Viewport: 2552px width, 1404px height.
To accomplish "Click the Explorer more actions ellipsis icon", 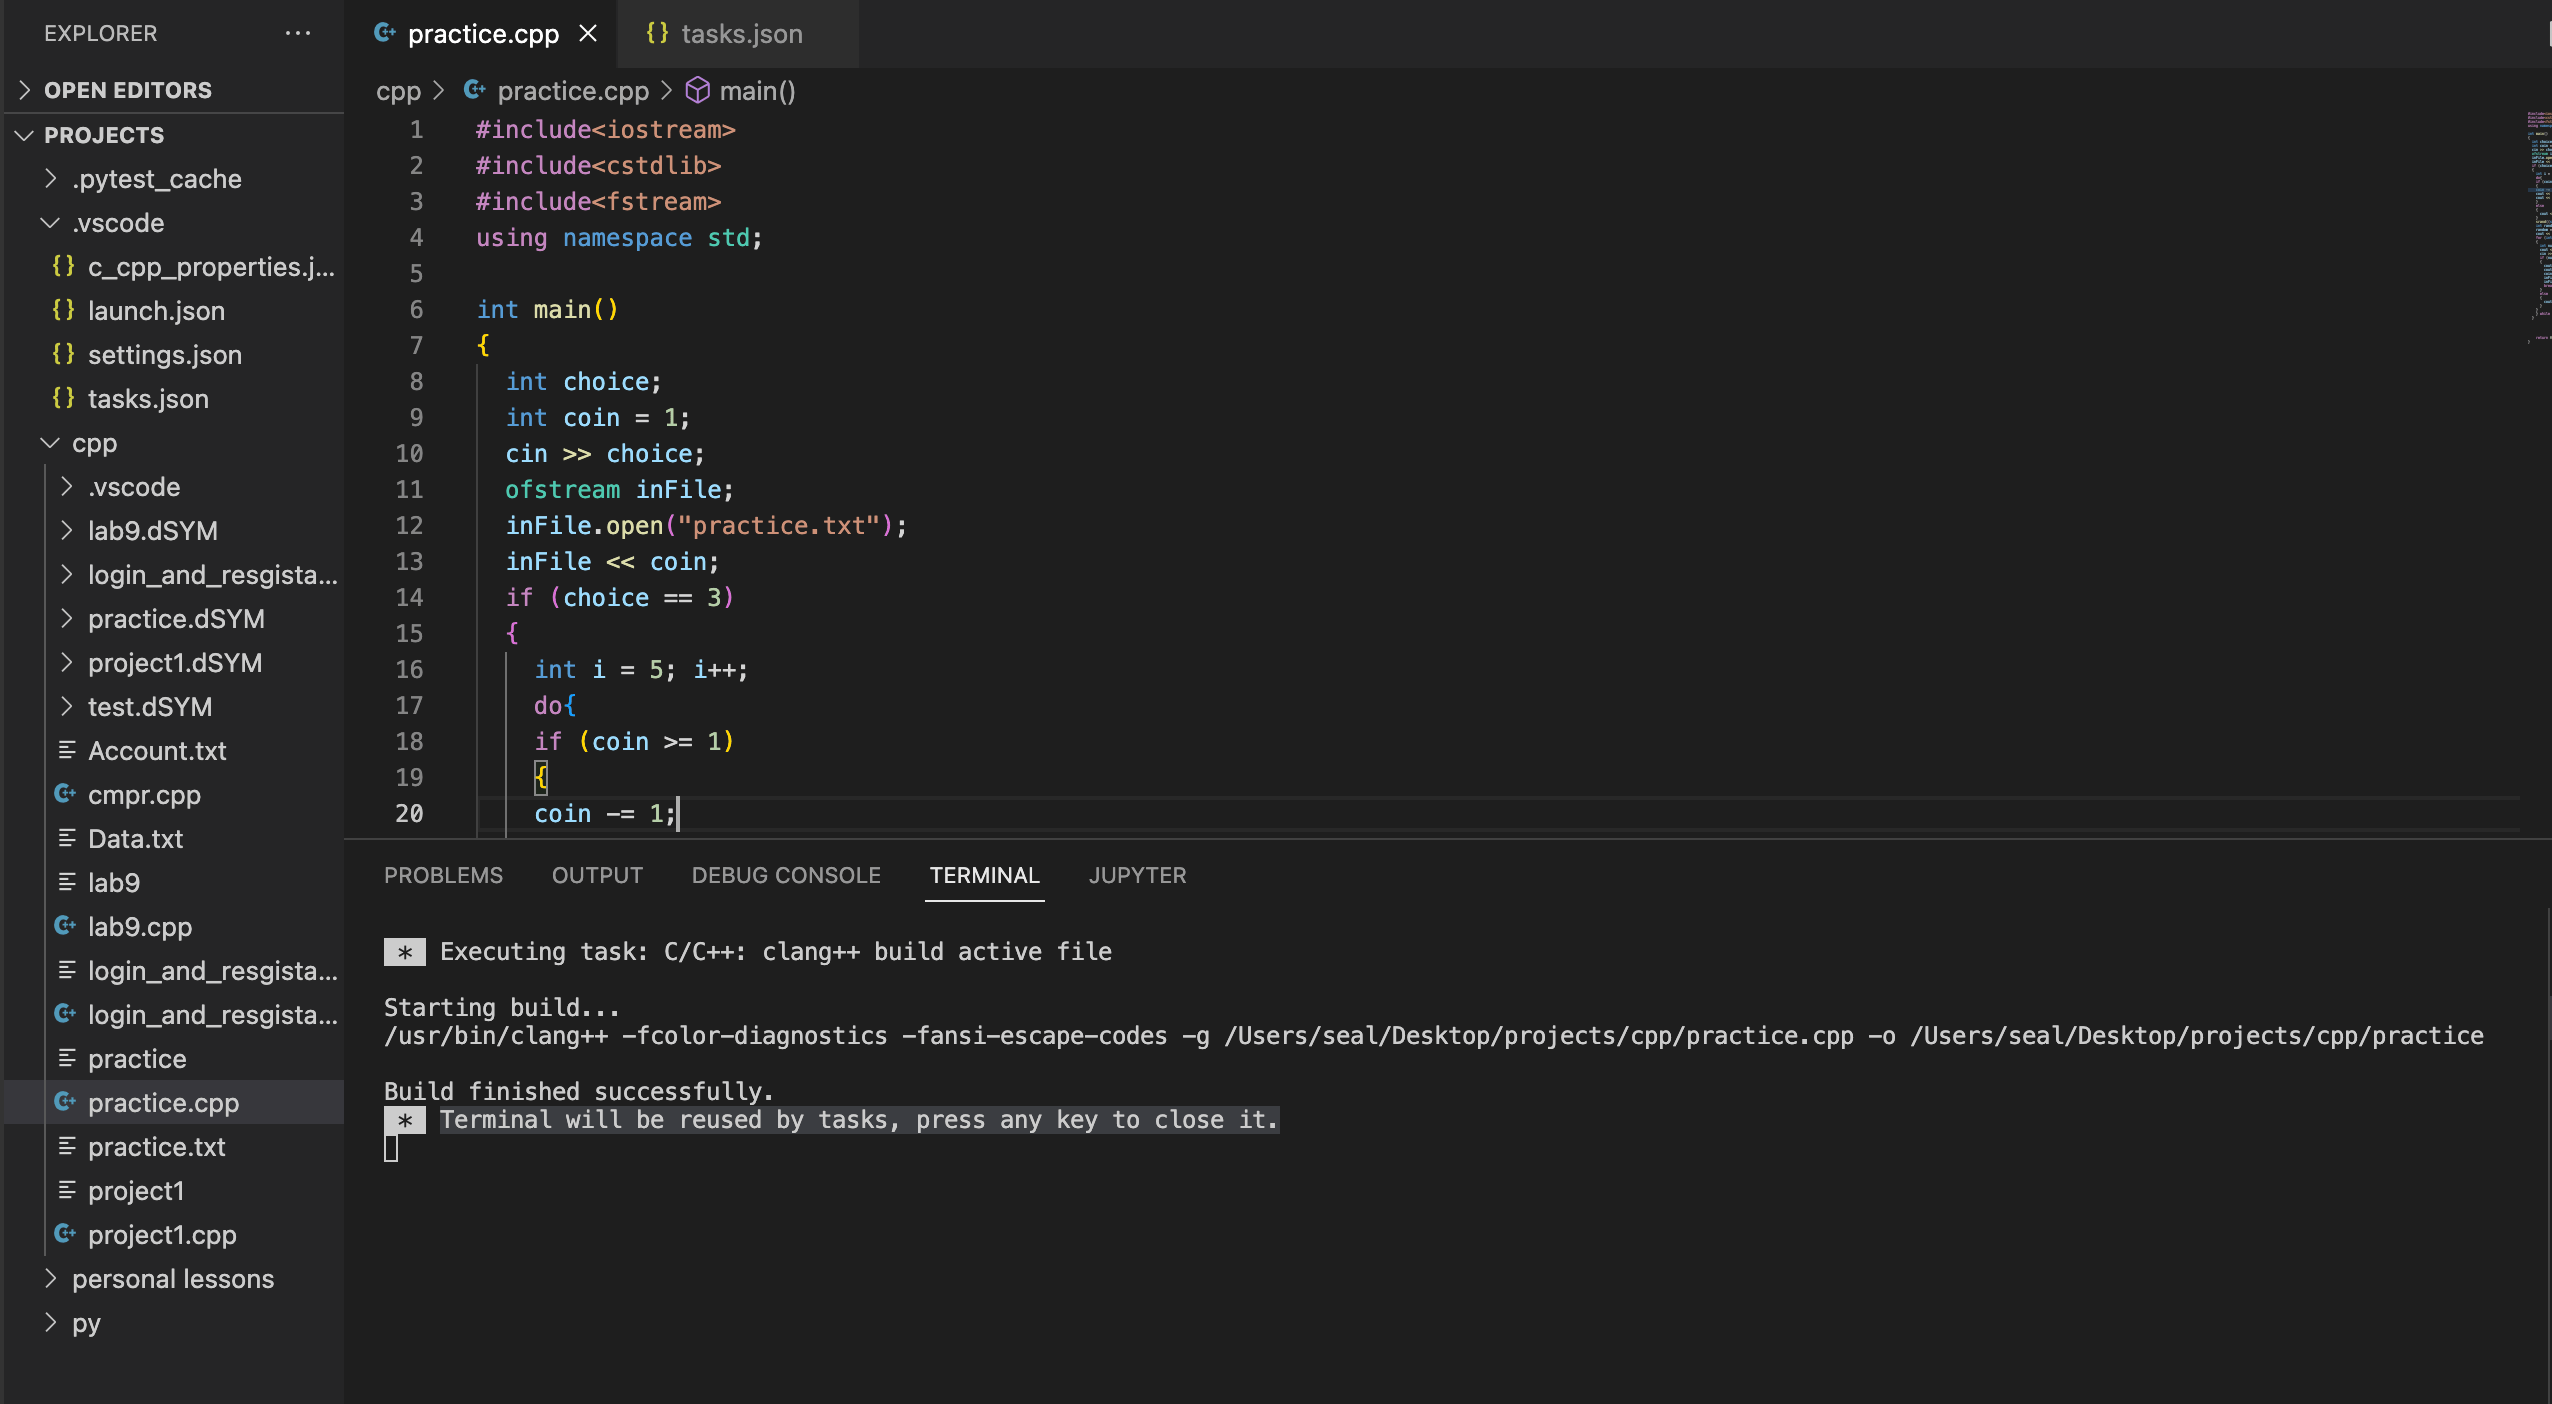I will (x=297, y=33).
